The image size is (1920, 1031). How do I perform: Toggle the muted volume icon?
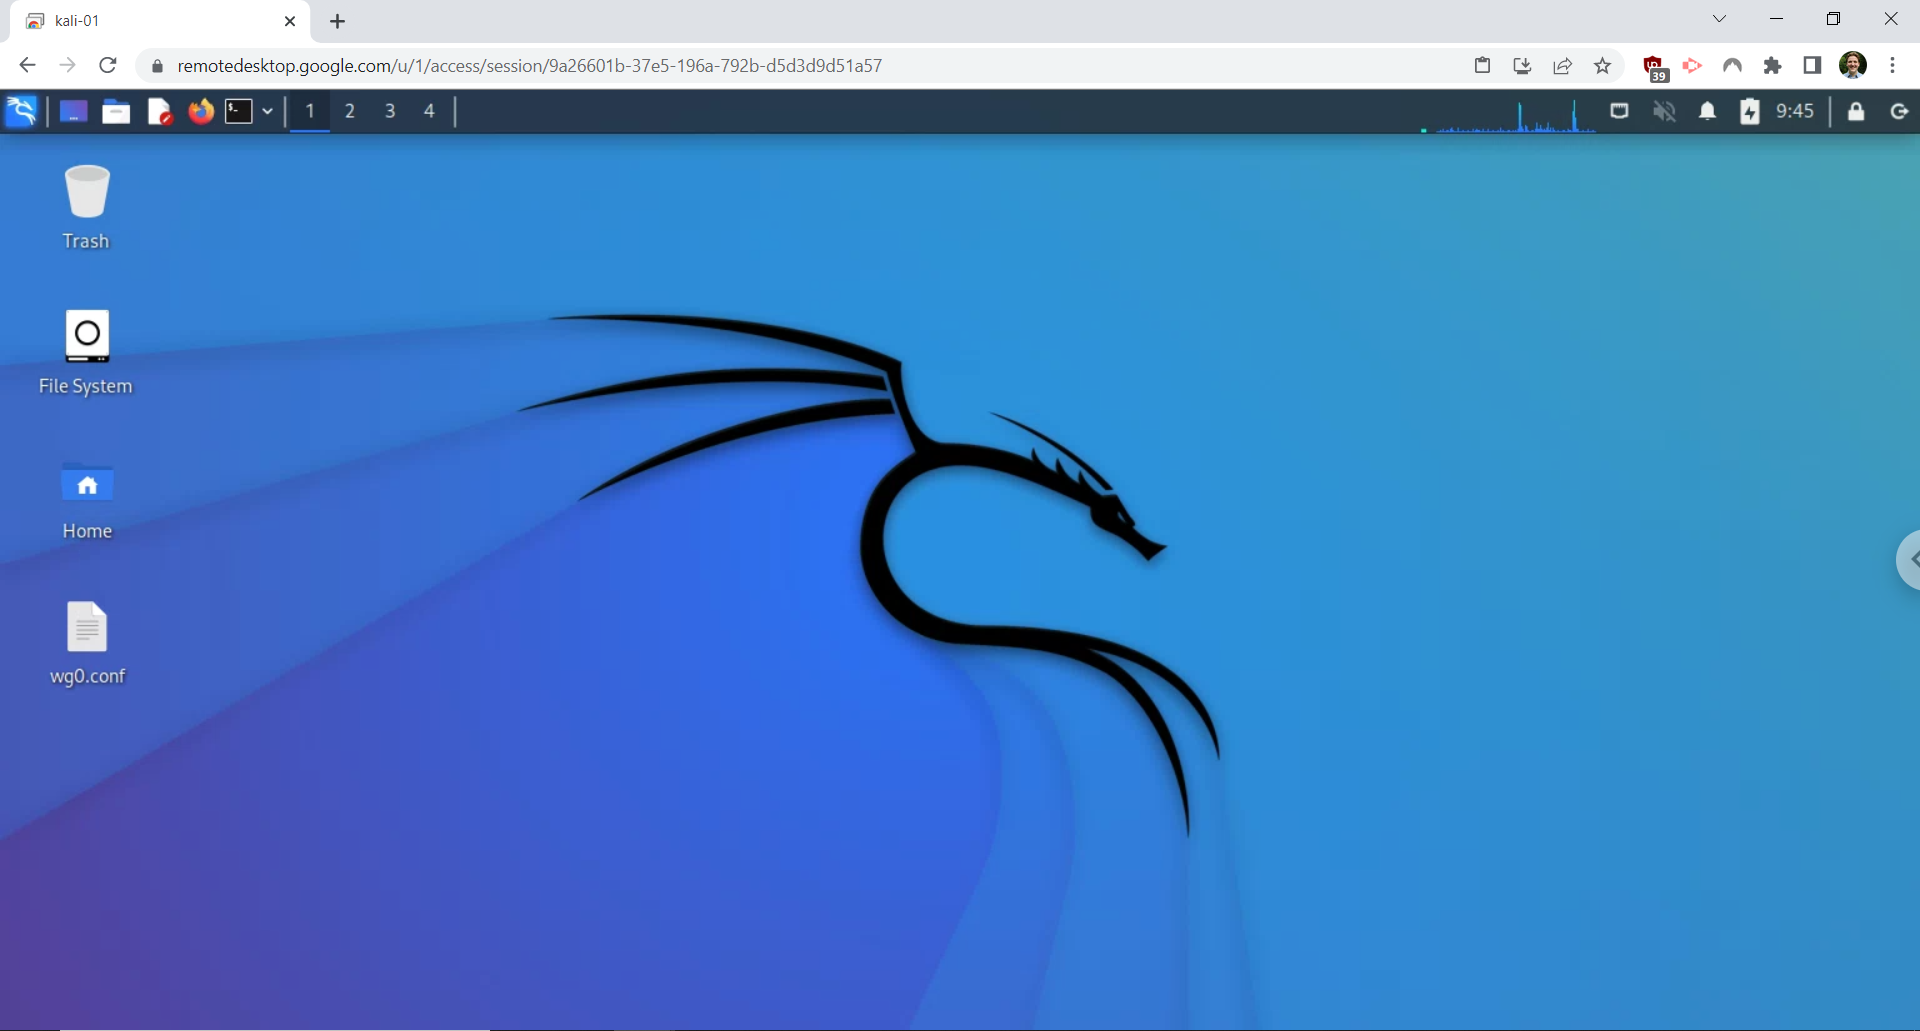coord(1664,111)
